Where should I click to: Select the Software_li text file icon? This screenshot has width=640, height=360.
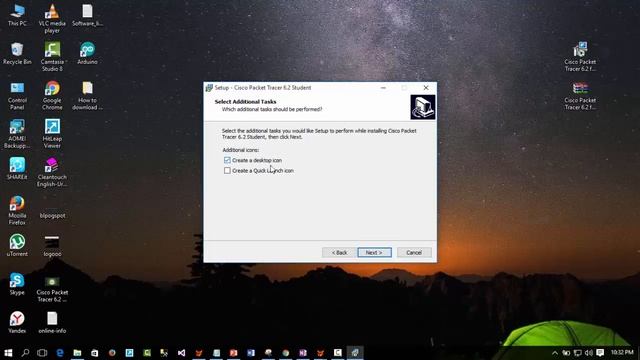87,15
